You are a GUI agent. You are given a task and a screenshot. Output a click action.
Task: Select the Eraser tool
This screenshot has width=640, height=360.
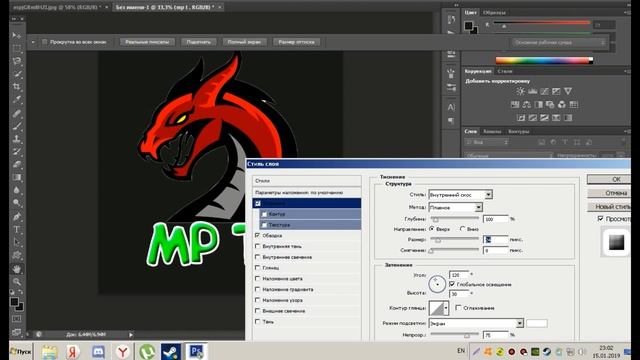(17, 164)
